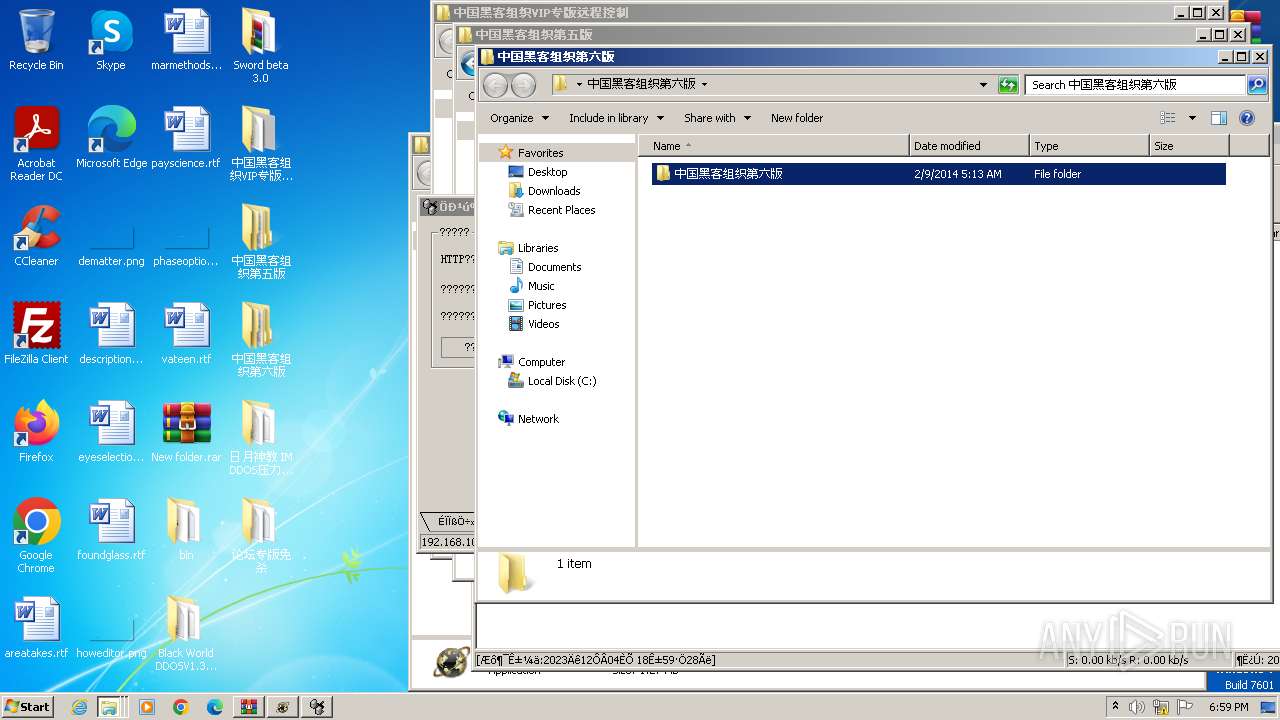Click the change view icon in Explorer toolbar

tap(1167, 118)
